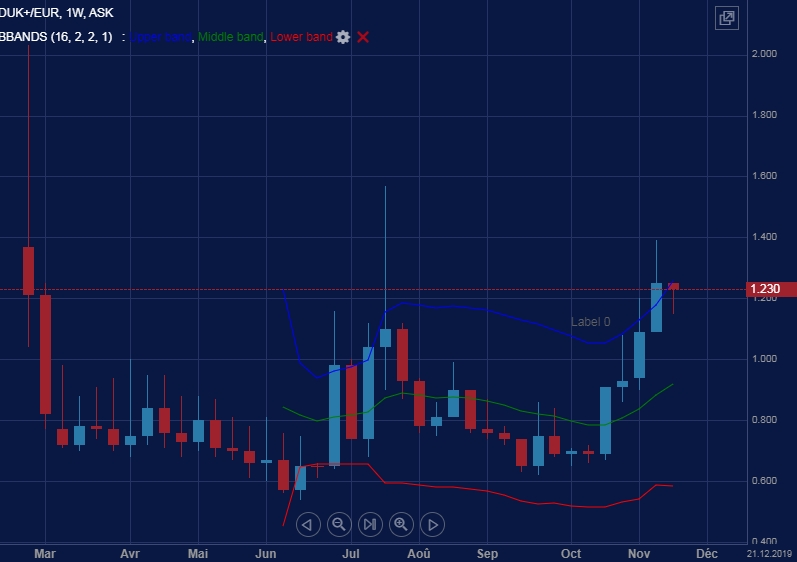The width and height of the screenshot is (797, 562).
Task: Click the Oct label on time axis
Action: 570,552
